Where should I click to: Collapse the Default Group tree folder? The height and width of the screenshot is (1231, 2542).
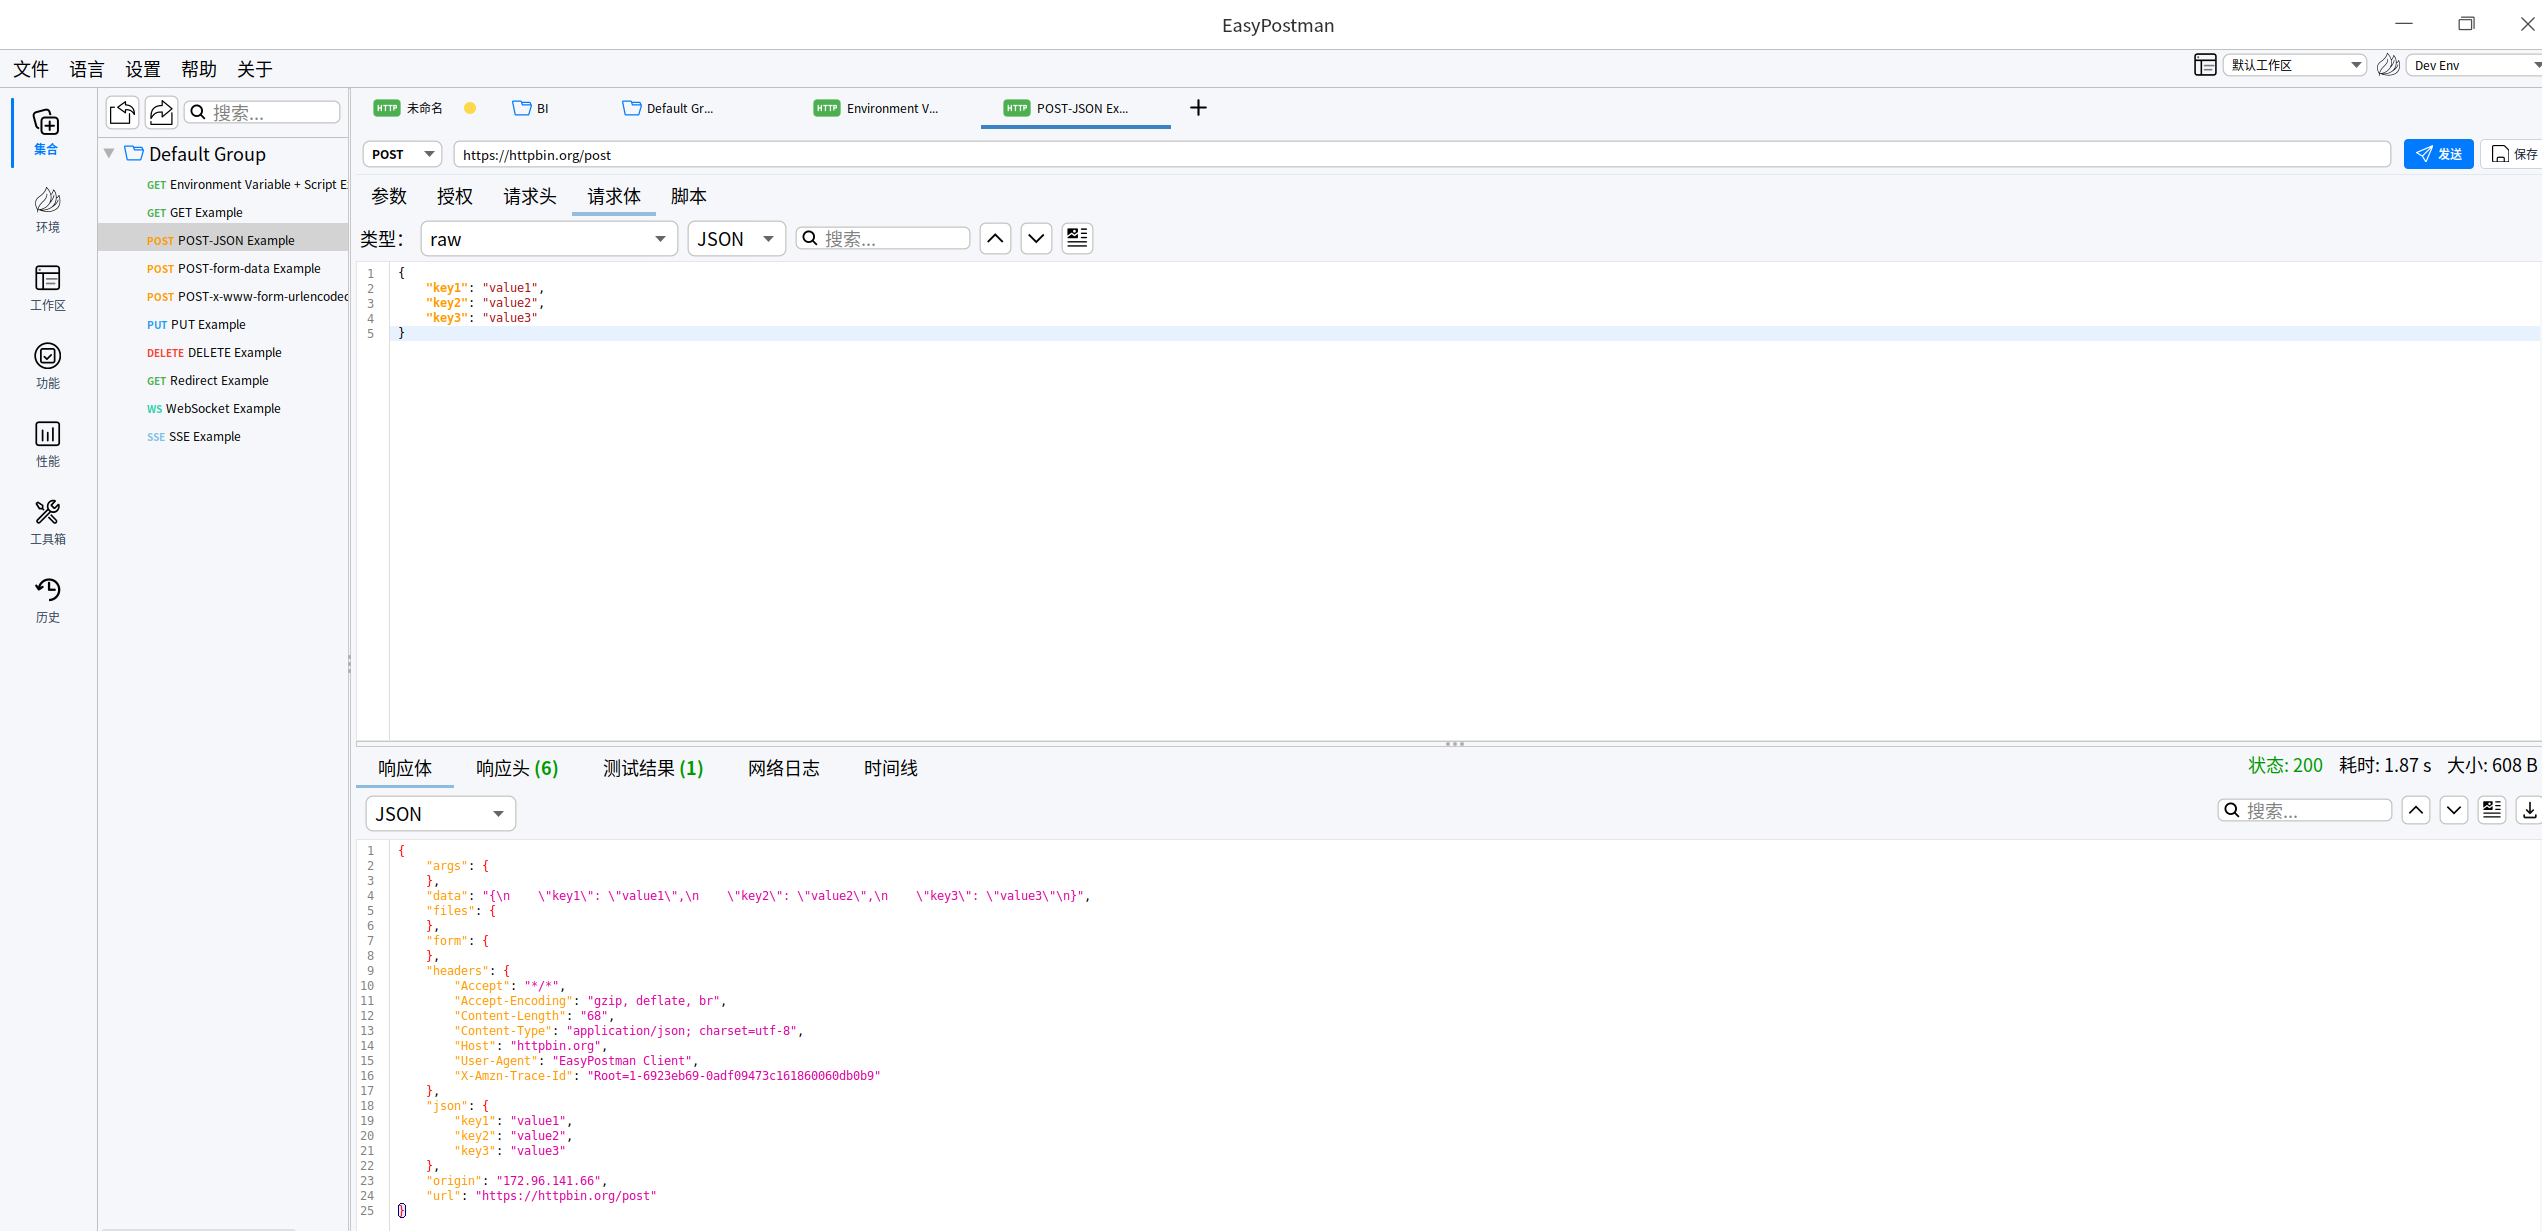[109, 154]
